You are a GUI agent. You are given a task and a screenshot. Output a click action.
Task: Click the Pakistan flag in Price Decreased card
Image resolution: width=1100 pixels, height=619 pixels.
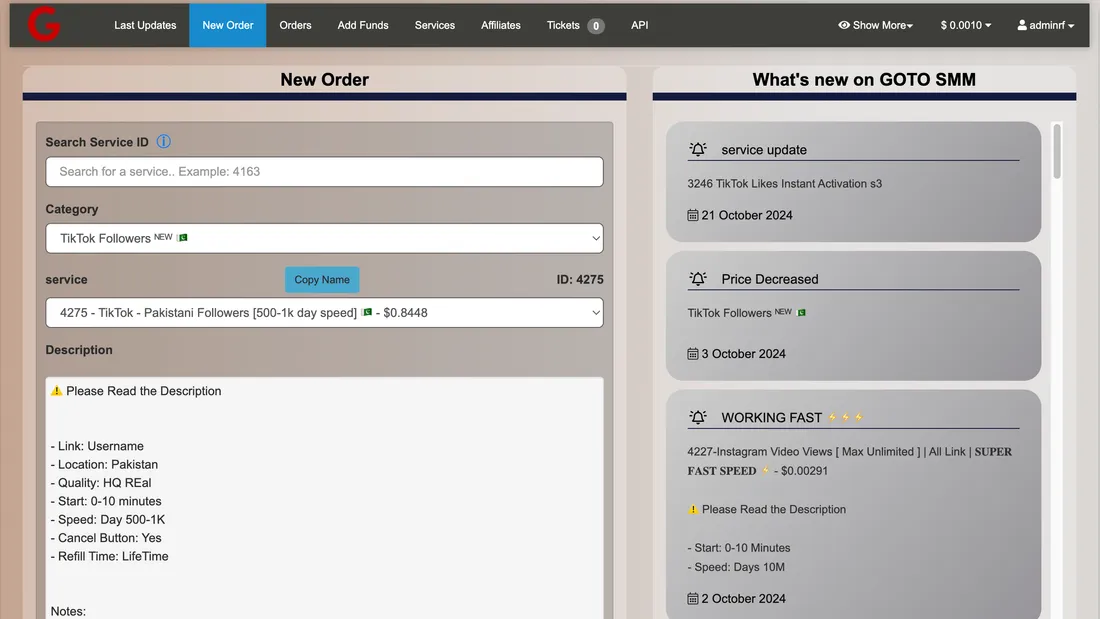(802, 312)
